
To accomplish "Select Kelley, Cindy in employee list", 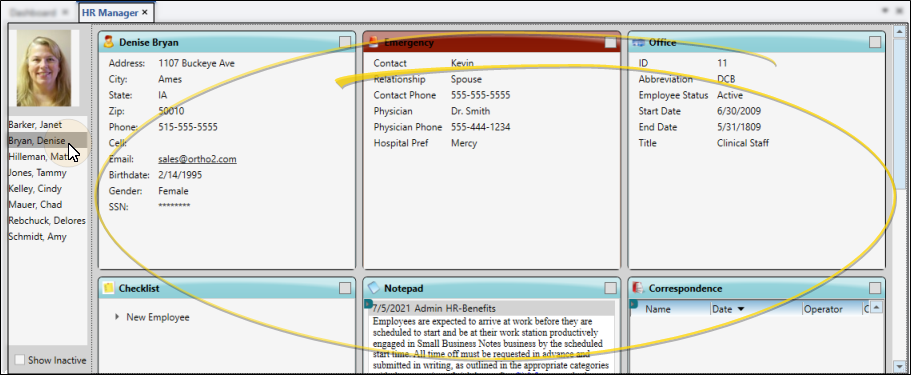I will [35, 188].
